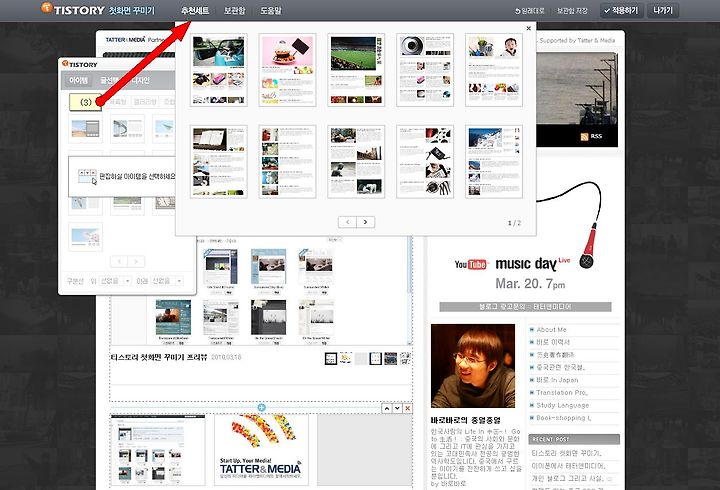
Task: Switch to the 디자인 tab in Tistory panel
Action: (140, 80)
